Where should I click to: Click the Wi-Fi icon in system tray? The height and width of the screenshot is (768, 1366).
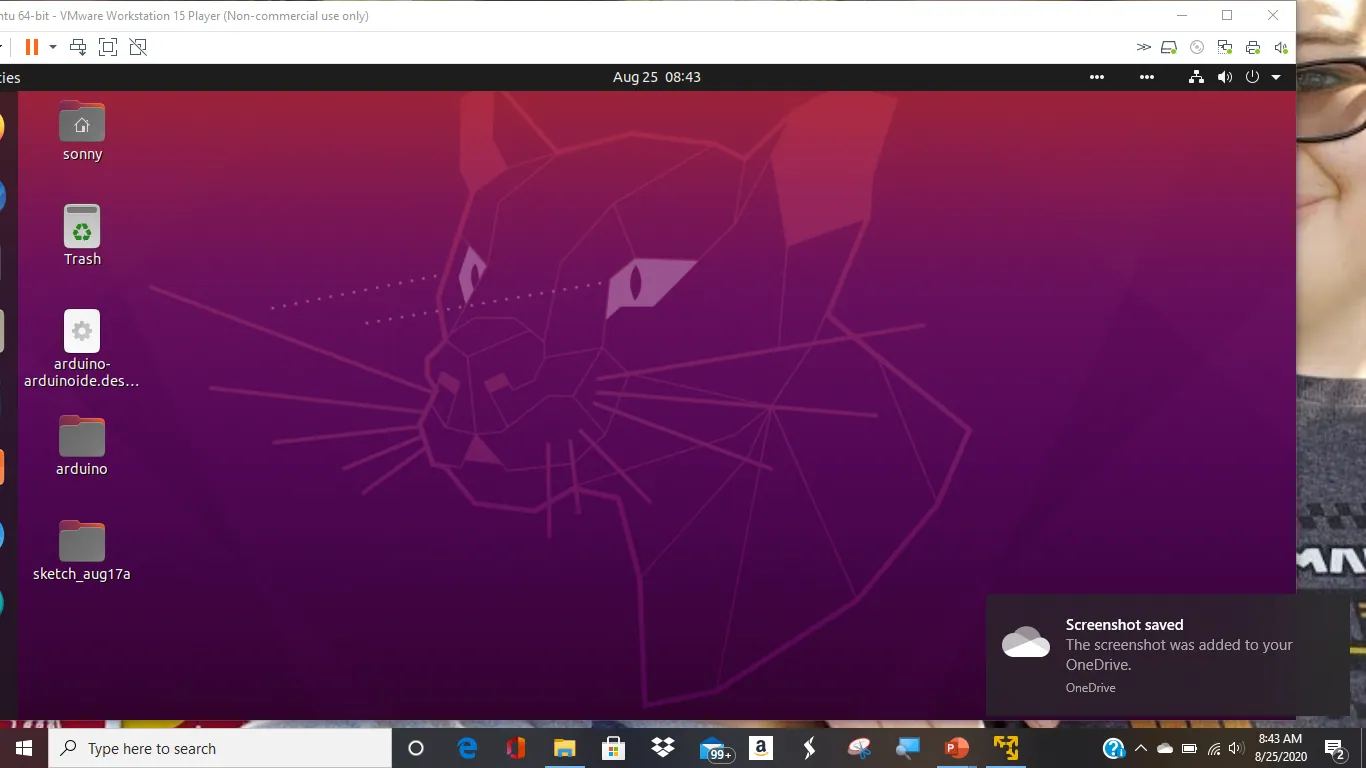(x=1214, y=748)
